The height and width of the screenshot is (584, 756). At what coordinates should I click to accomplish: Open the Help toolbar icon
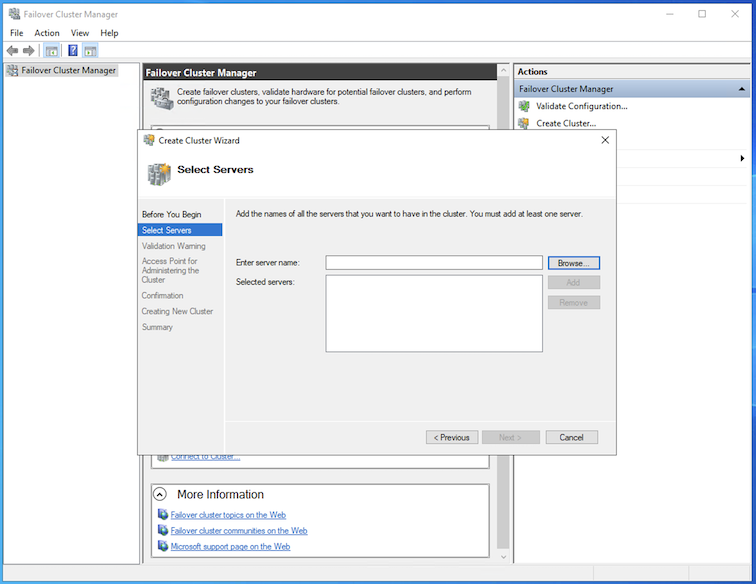tap(73, 51)
